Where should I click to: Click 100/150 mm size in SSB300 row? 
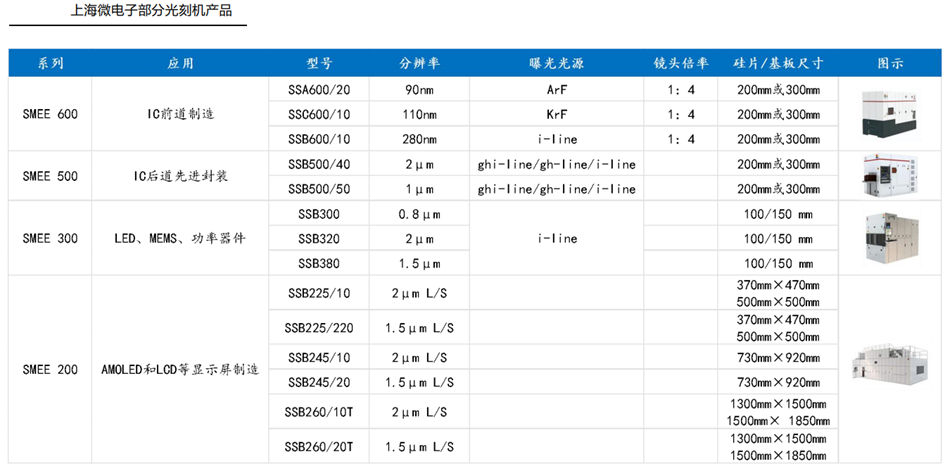(x=778, y=214)
